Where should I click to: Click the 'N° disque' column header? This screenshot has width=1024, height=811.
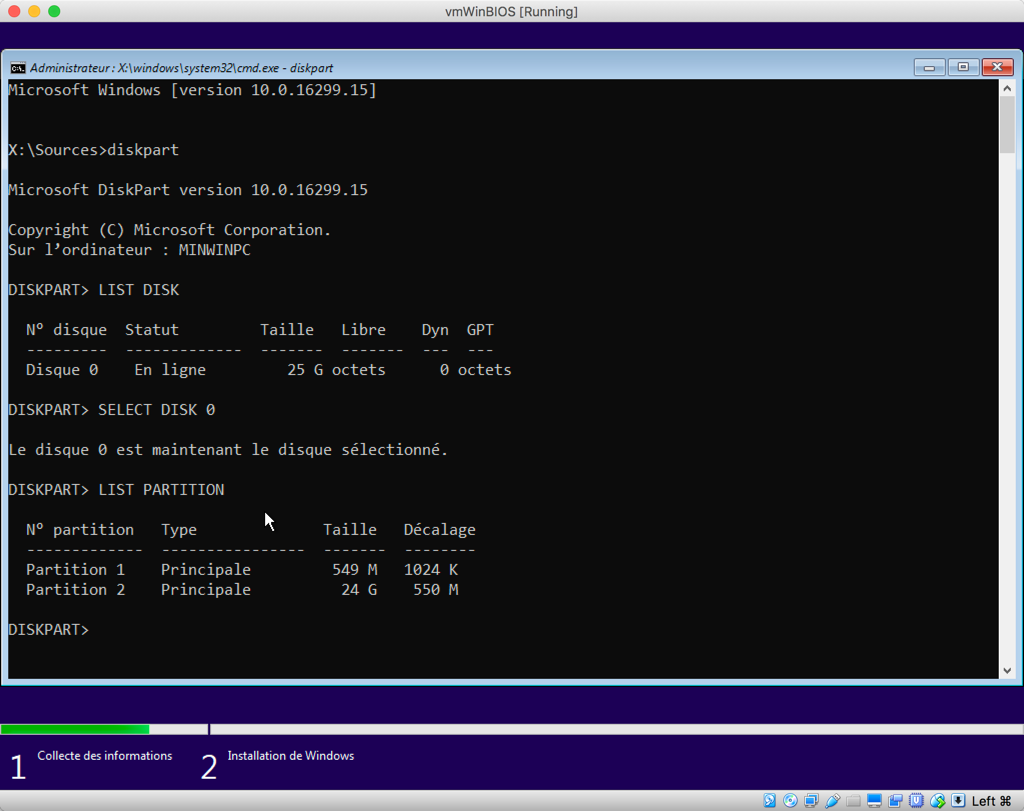[x=66, y=330]
